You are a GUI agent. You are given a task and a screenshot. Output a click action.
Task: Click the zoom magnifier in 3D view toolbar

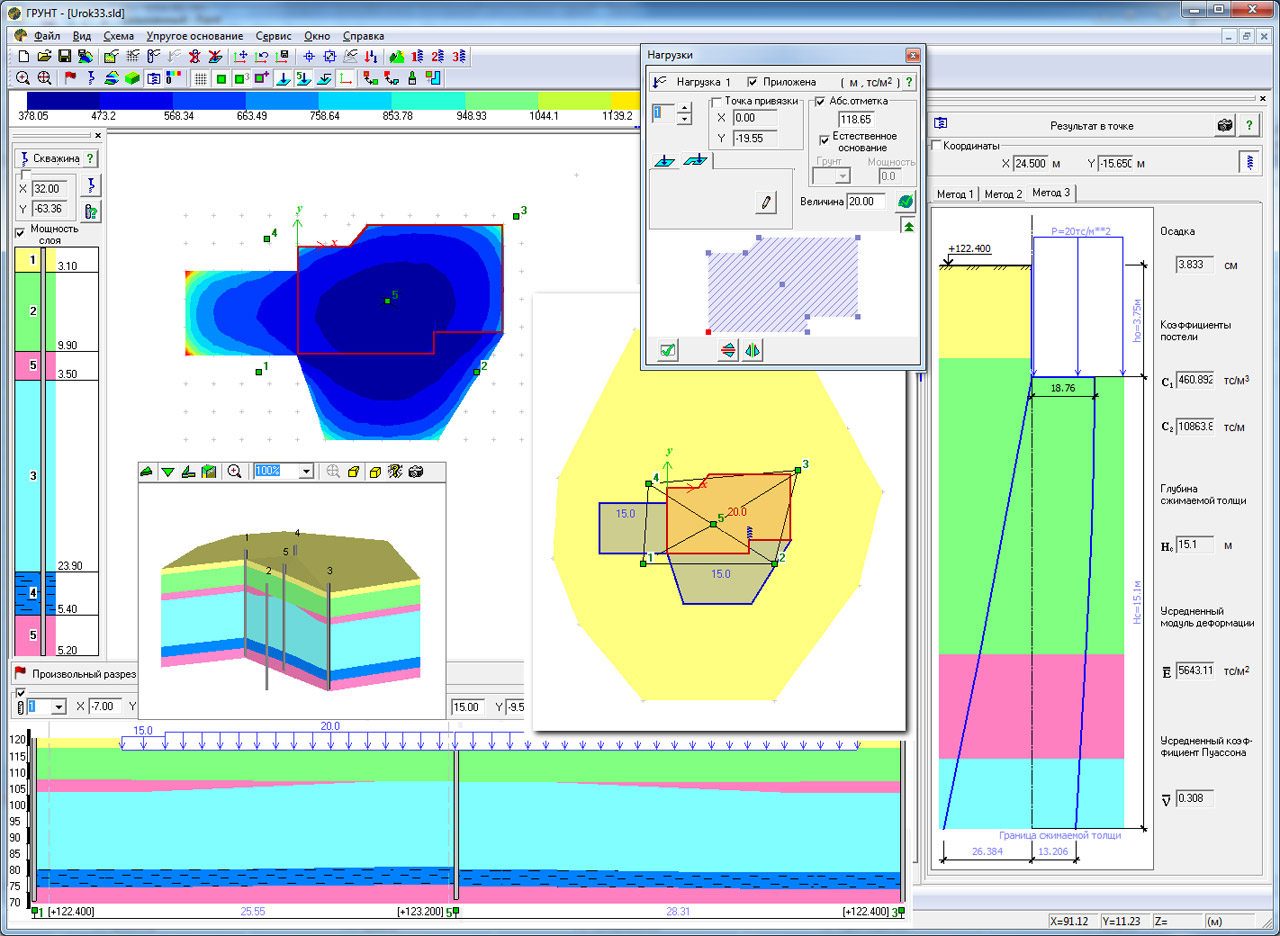[234, 472]
